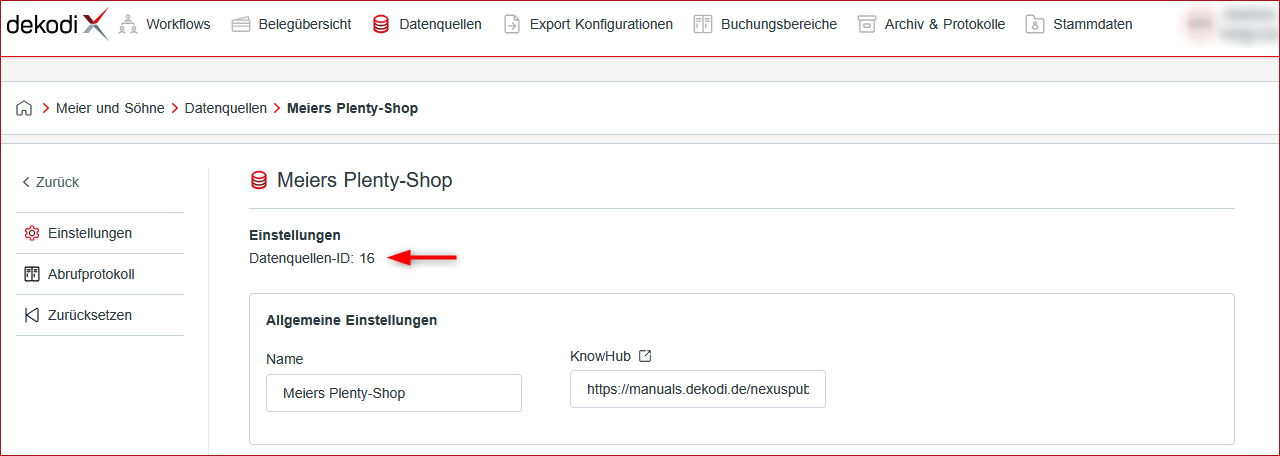The height and width of the screenshot is (456, 1280).
Task: Go to Meier und Söhne breadcrumb
Action: 110,108
